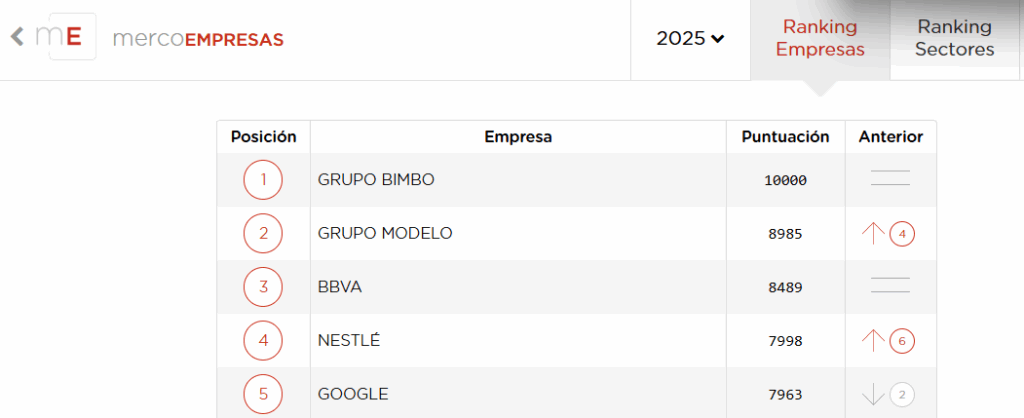Screen dimensions: 1024x418
Task: Click Google's down arrow trend icon
Action: pyautogui.click(x=873, y=394)
